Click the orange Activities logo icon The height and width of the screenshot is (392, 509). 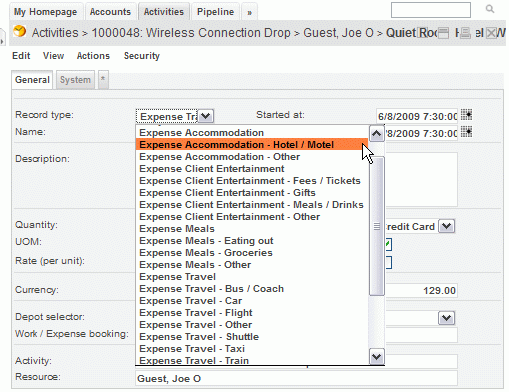click(x=20, y=31)
